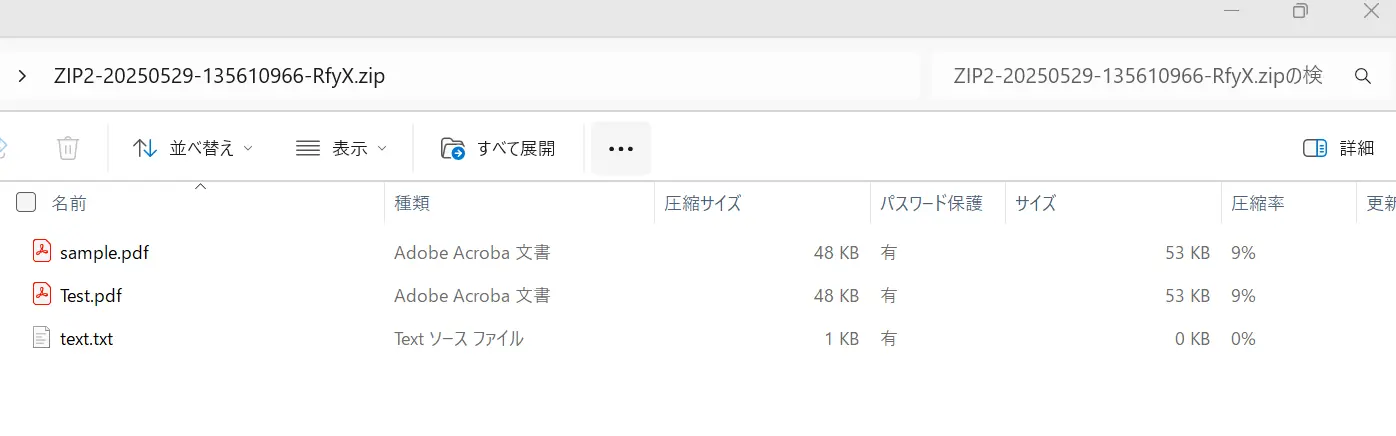
Task: Click the delete trash can icon
Action: click(x=68, y=148)
